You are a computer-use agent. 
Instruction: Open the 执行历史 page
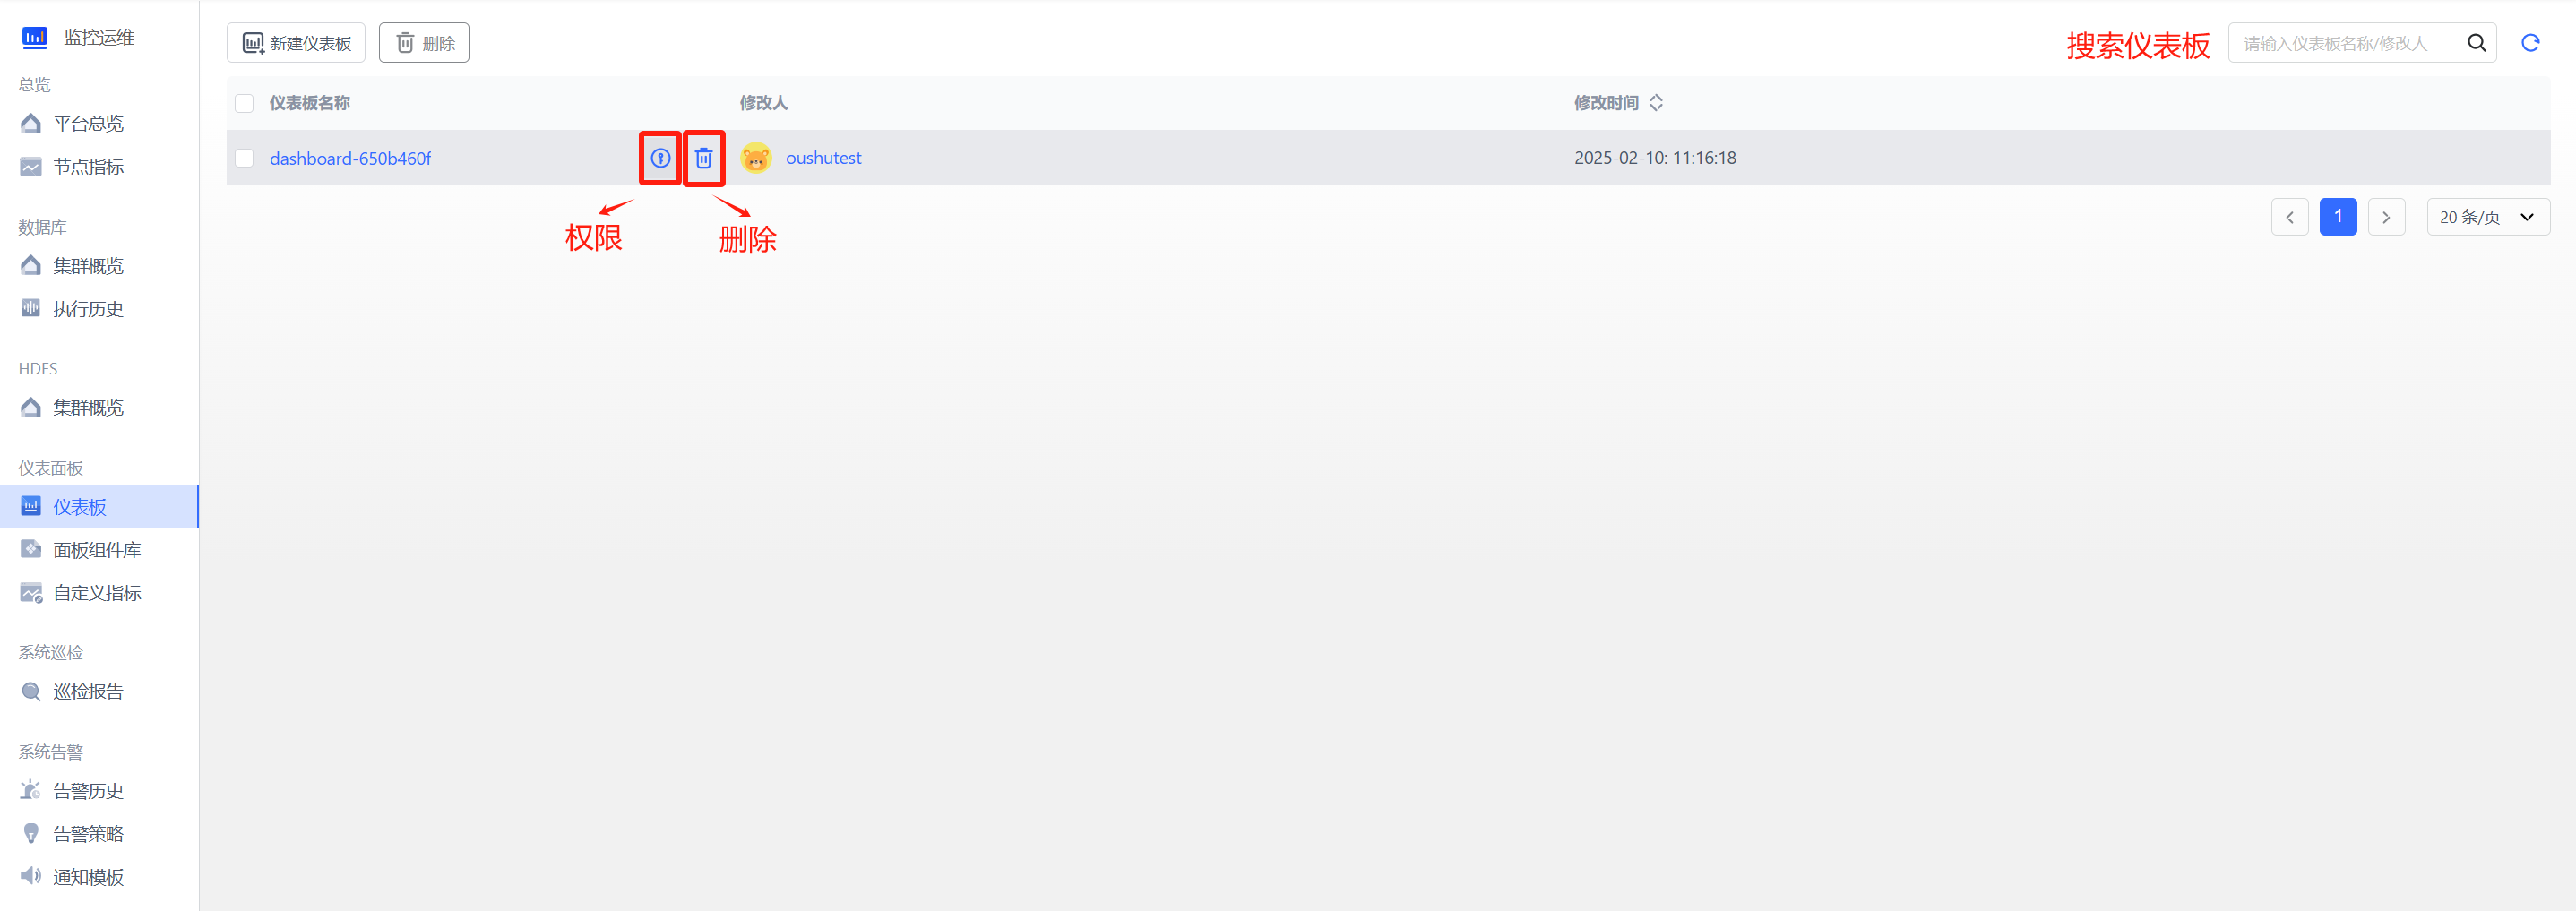pos(88,309)
